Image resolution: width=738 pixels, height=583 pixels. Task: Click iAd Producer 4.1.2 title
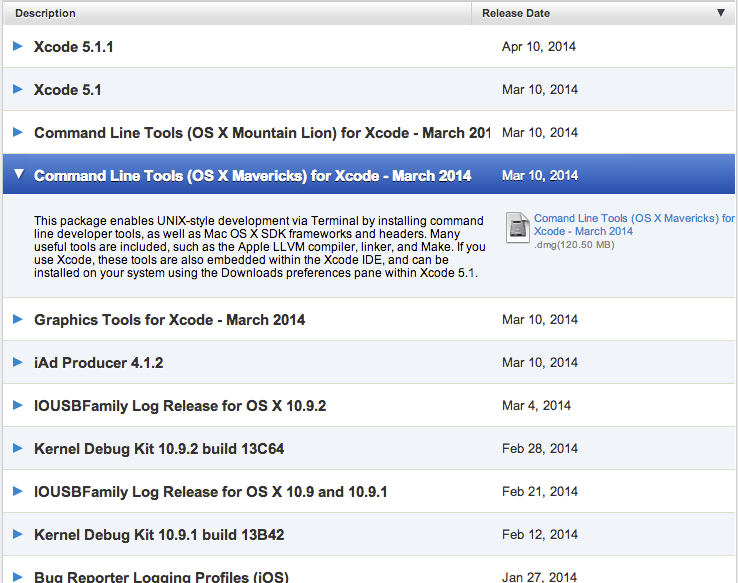click(98, 363)
